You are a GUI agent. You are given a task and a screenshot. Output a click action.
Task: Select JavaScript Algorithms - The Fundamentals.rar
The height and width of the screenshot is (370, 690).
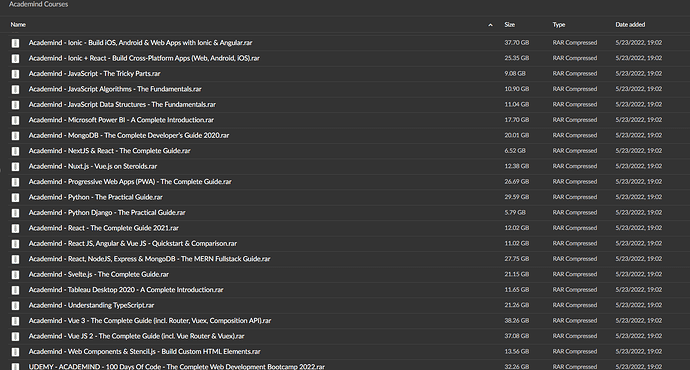(115, 89)
